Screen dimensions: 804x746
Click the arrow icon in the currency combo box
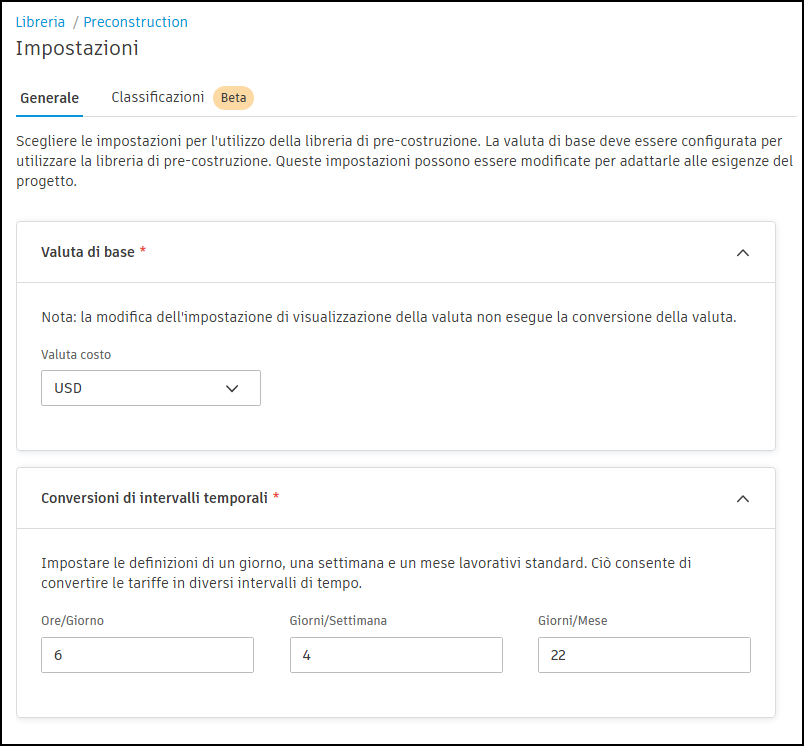(x=233, y=388)
